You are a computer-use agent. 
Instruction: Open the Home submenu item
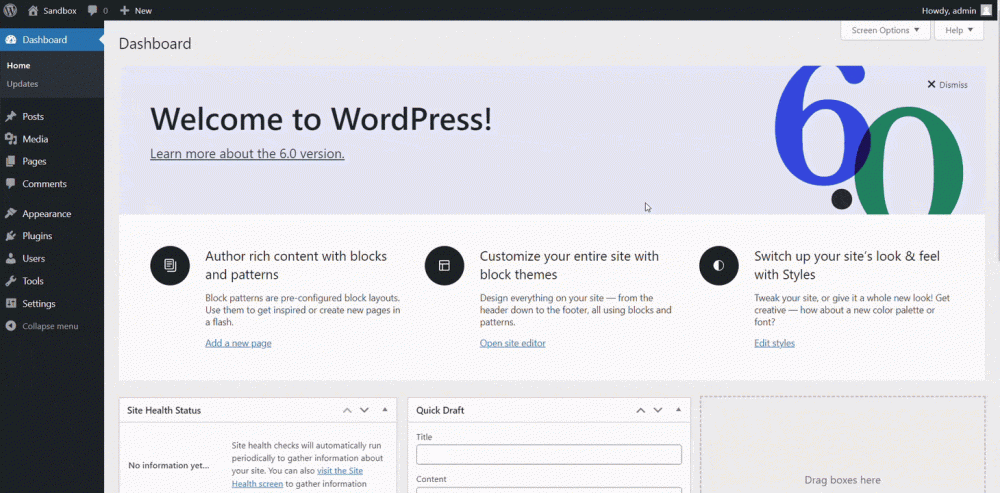click(x=18, y=65)
